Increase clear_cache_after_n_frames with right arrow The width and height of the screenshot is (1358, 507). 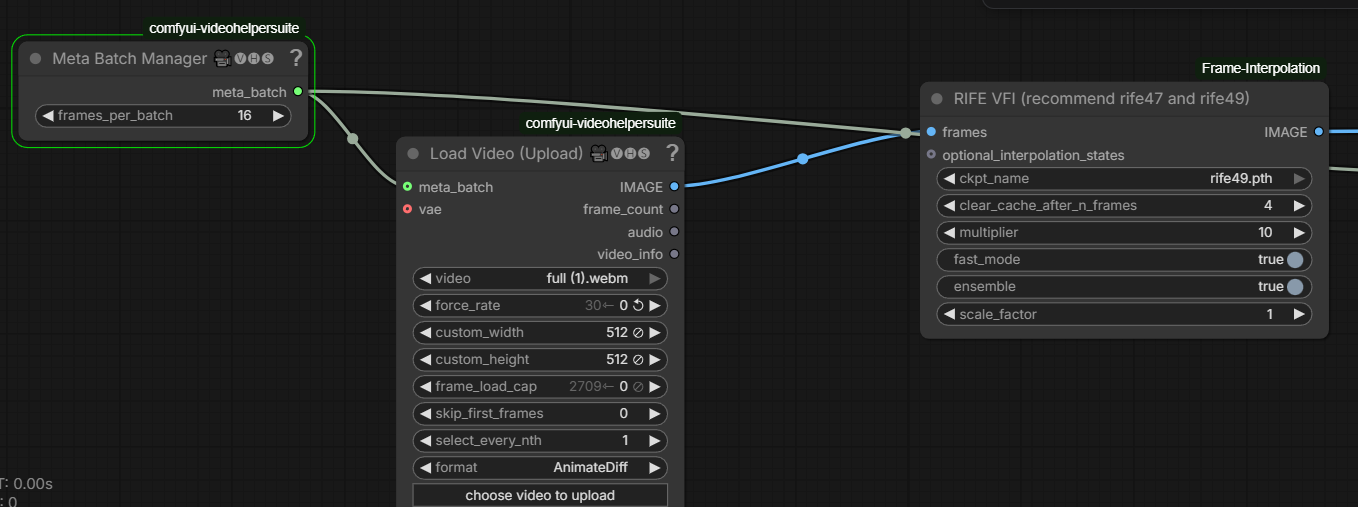1299,206
